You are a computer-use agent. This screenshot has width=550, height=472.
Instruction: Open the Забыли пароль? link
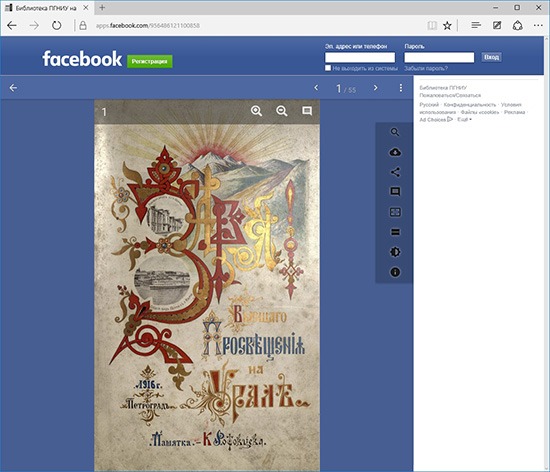(x=426, y=68)
